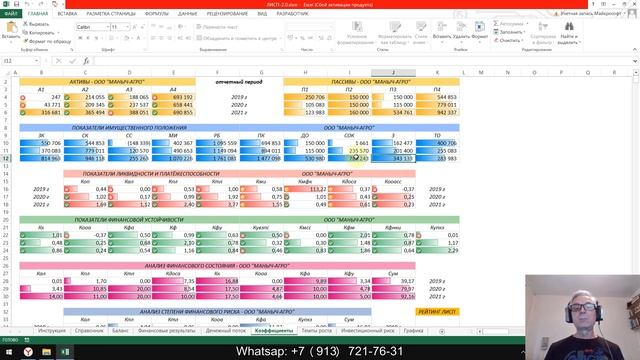Screen dimensions: 640x360
Task: Click the Yandex browser taskbar icon
Action: [x=28, y=351]
